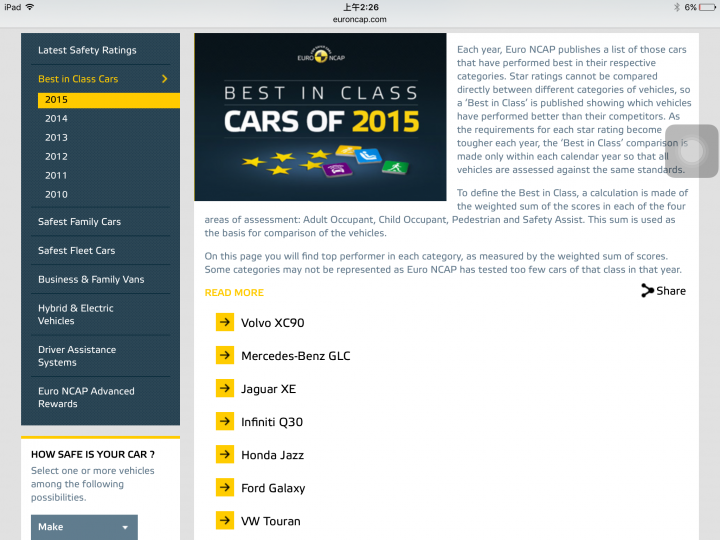Viewport: 720px width, 540px height.
Task: Click the arrow icon beside Honda Jazz
Action: tap(225, 455)
